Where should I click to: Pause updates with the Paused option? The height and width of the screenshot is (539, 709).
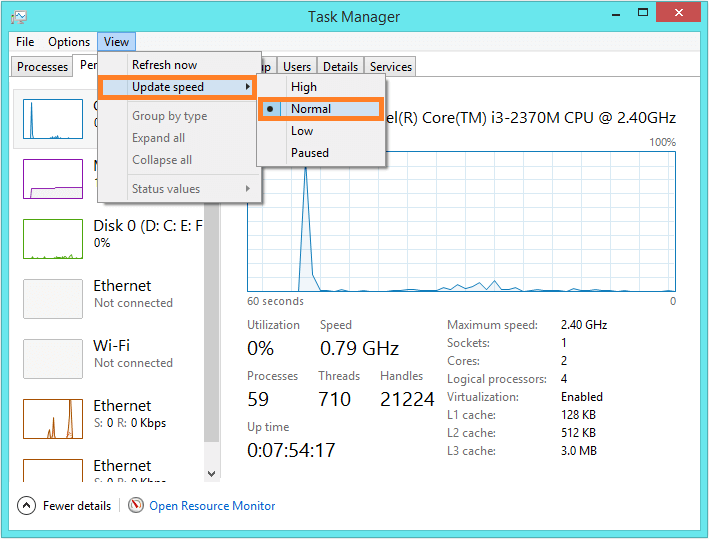[x=310, y=153]
